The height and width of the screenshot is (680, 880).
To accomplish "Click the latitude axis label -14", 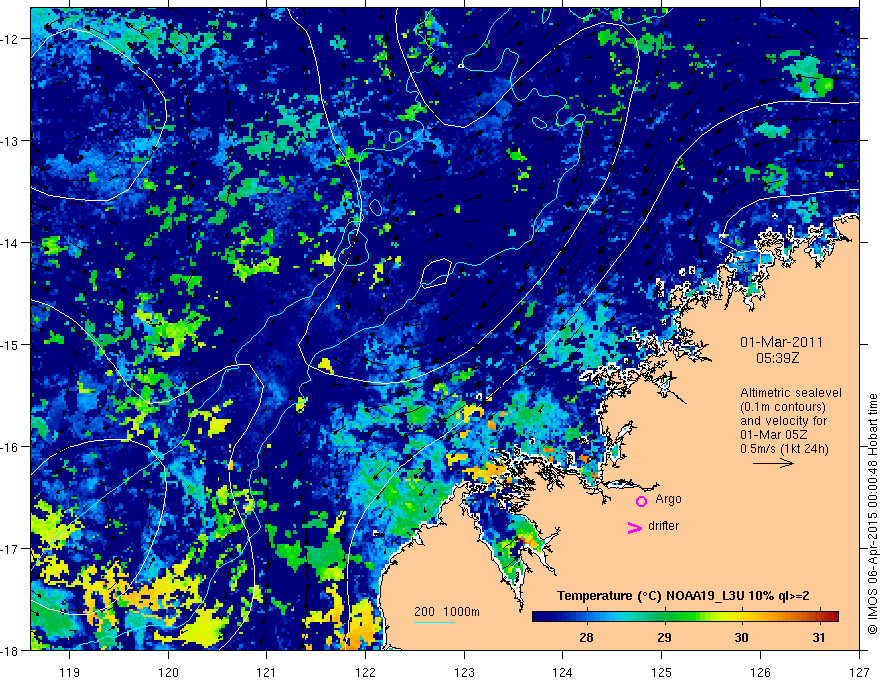I will pos(9,243).
